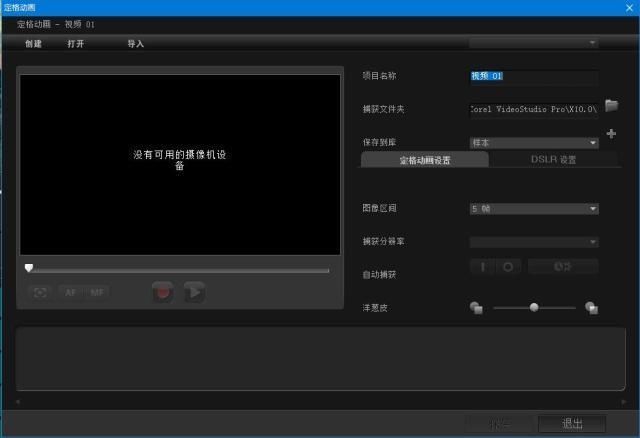The width and height of the screenshot is (640, 438).
Task: Click the play preview button
Action: (x=195, y=292)
